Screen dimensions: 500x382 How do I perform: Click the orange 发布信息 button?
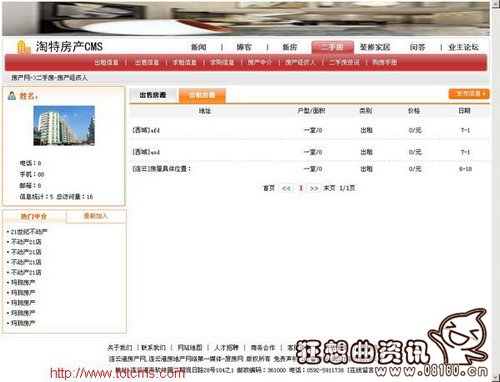(469, 94)
